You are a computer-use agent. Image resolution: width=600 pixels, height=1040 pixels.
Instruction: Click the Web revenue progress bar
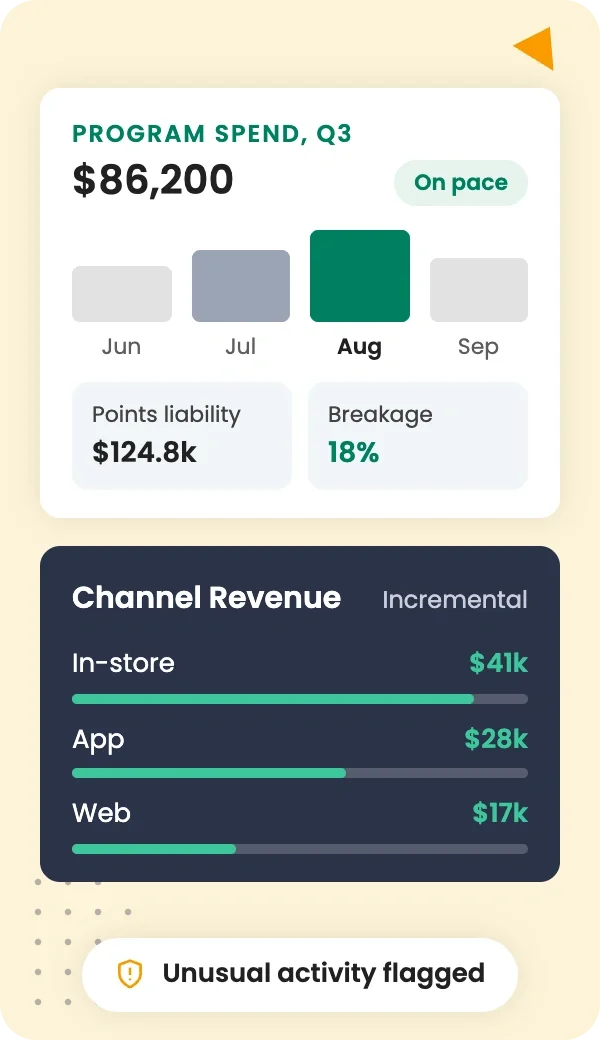(x=300, y=849)
